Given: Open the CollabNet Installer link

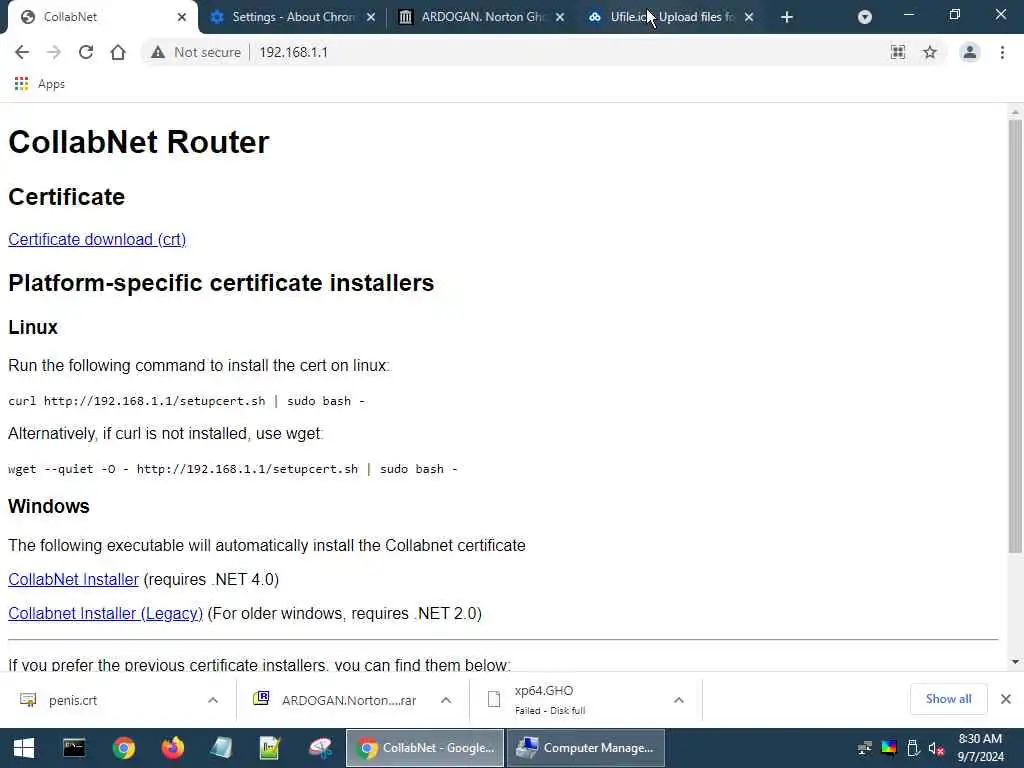Looking at the screenshot, I should [74, 579].
